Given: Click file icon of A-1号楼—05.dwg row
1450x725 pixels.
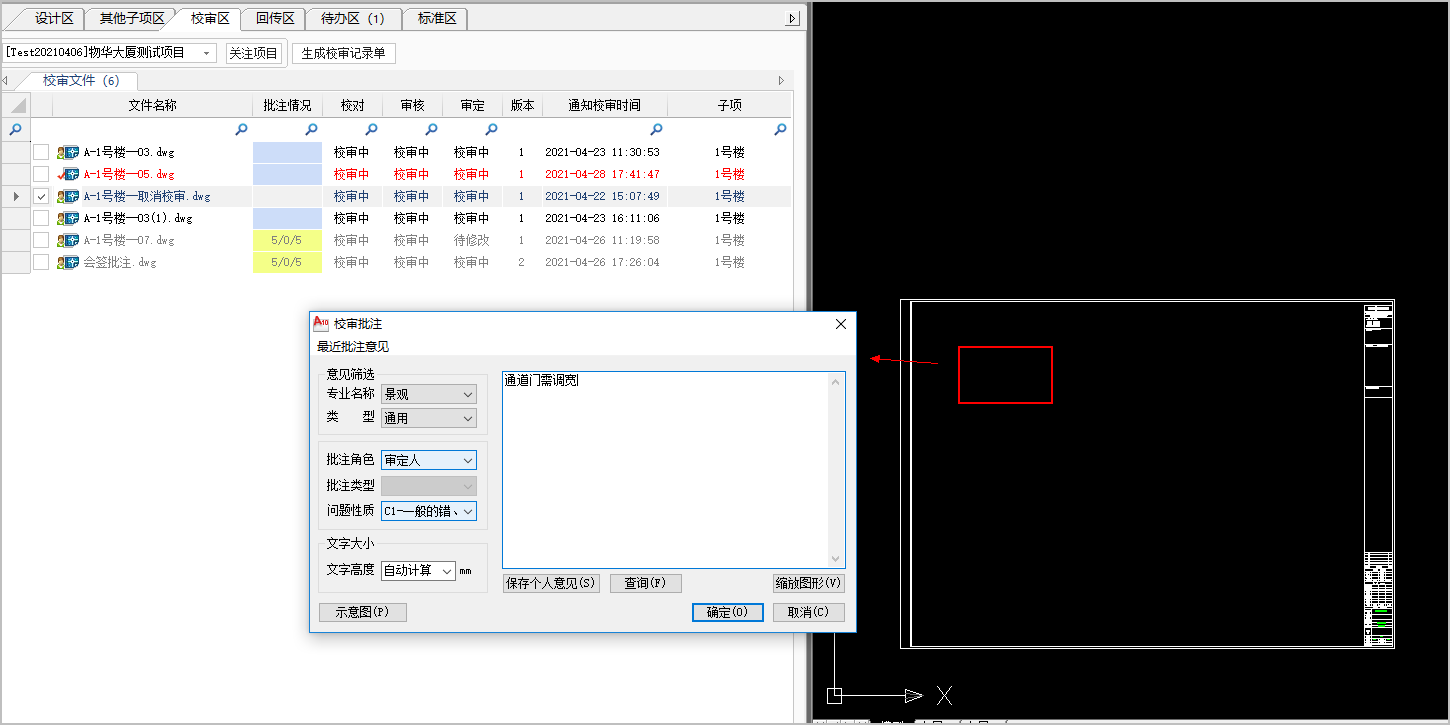Looking at the screenshot, I should [x=68, y=175].
